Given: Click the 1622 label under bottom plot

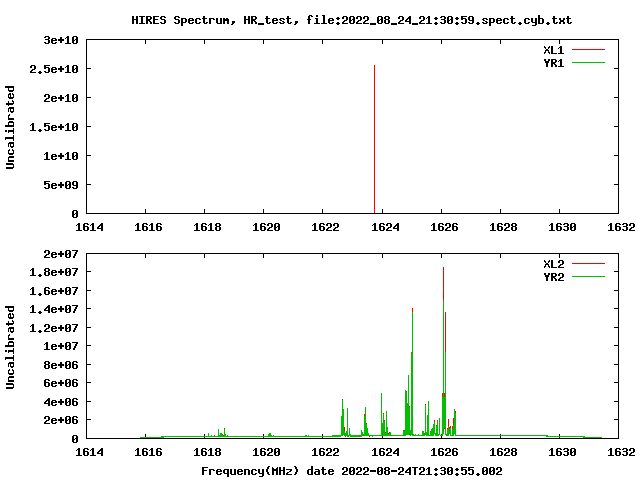Looking at the screenshot, I should [325, 452].
